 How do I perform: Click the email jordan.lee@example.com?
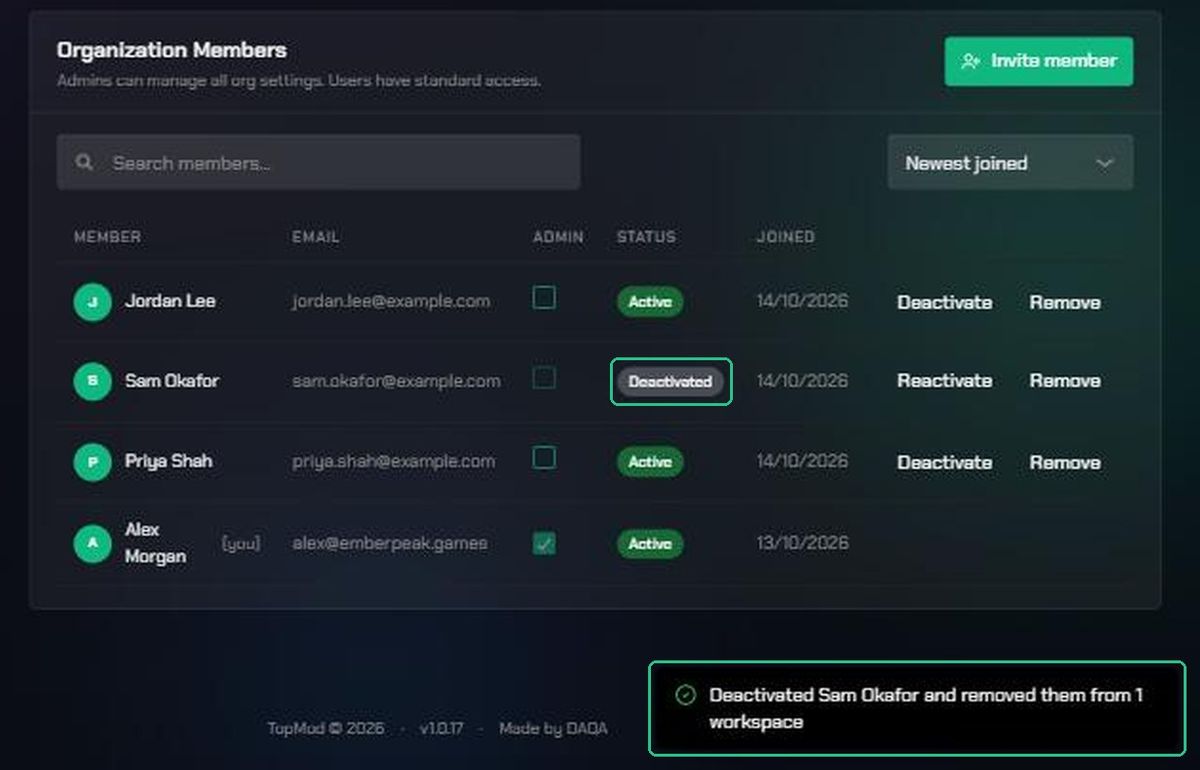click(391, 301)
